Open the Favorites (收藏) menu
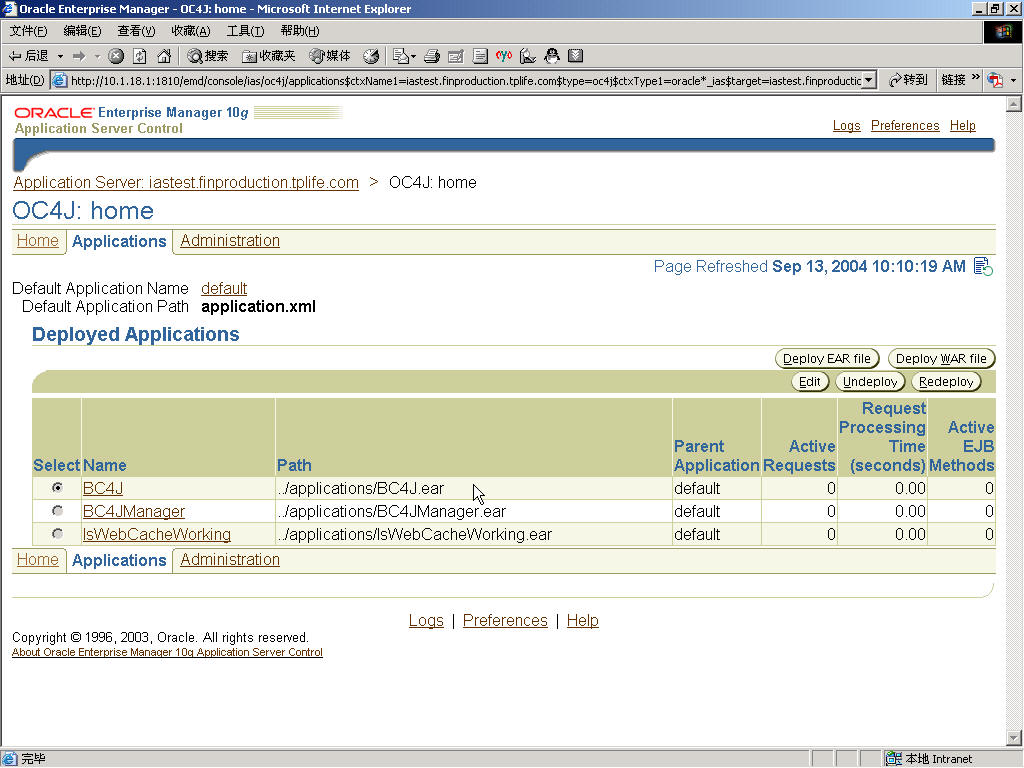Viewport: 1024px width, 768px height. point(191,31)
